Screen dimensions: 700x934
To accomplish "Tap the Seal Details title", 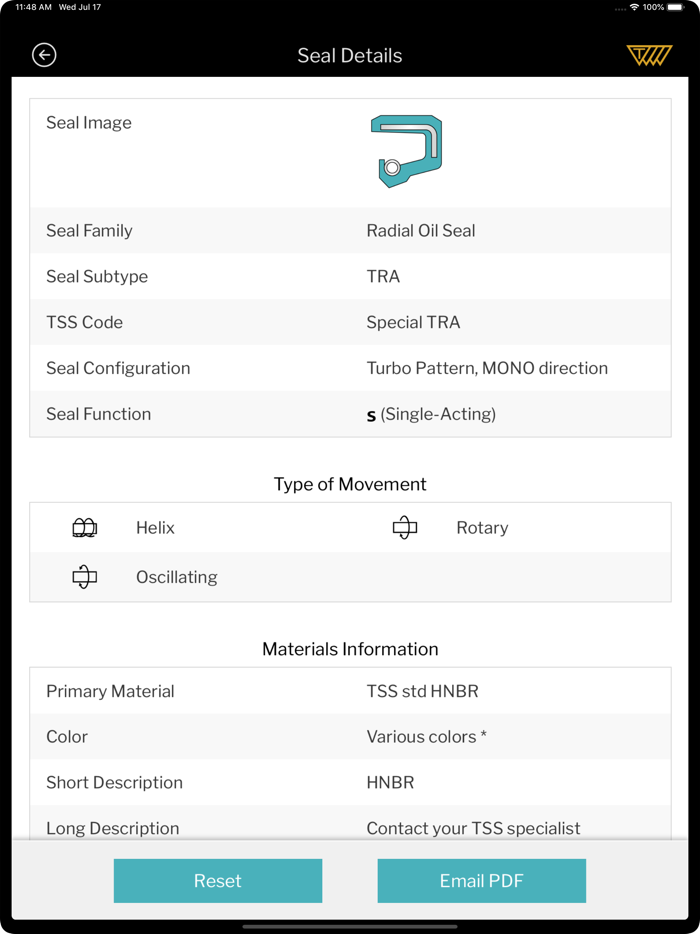I will click(x=350, y=56).
